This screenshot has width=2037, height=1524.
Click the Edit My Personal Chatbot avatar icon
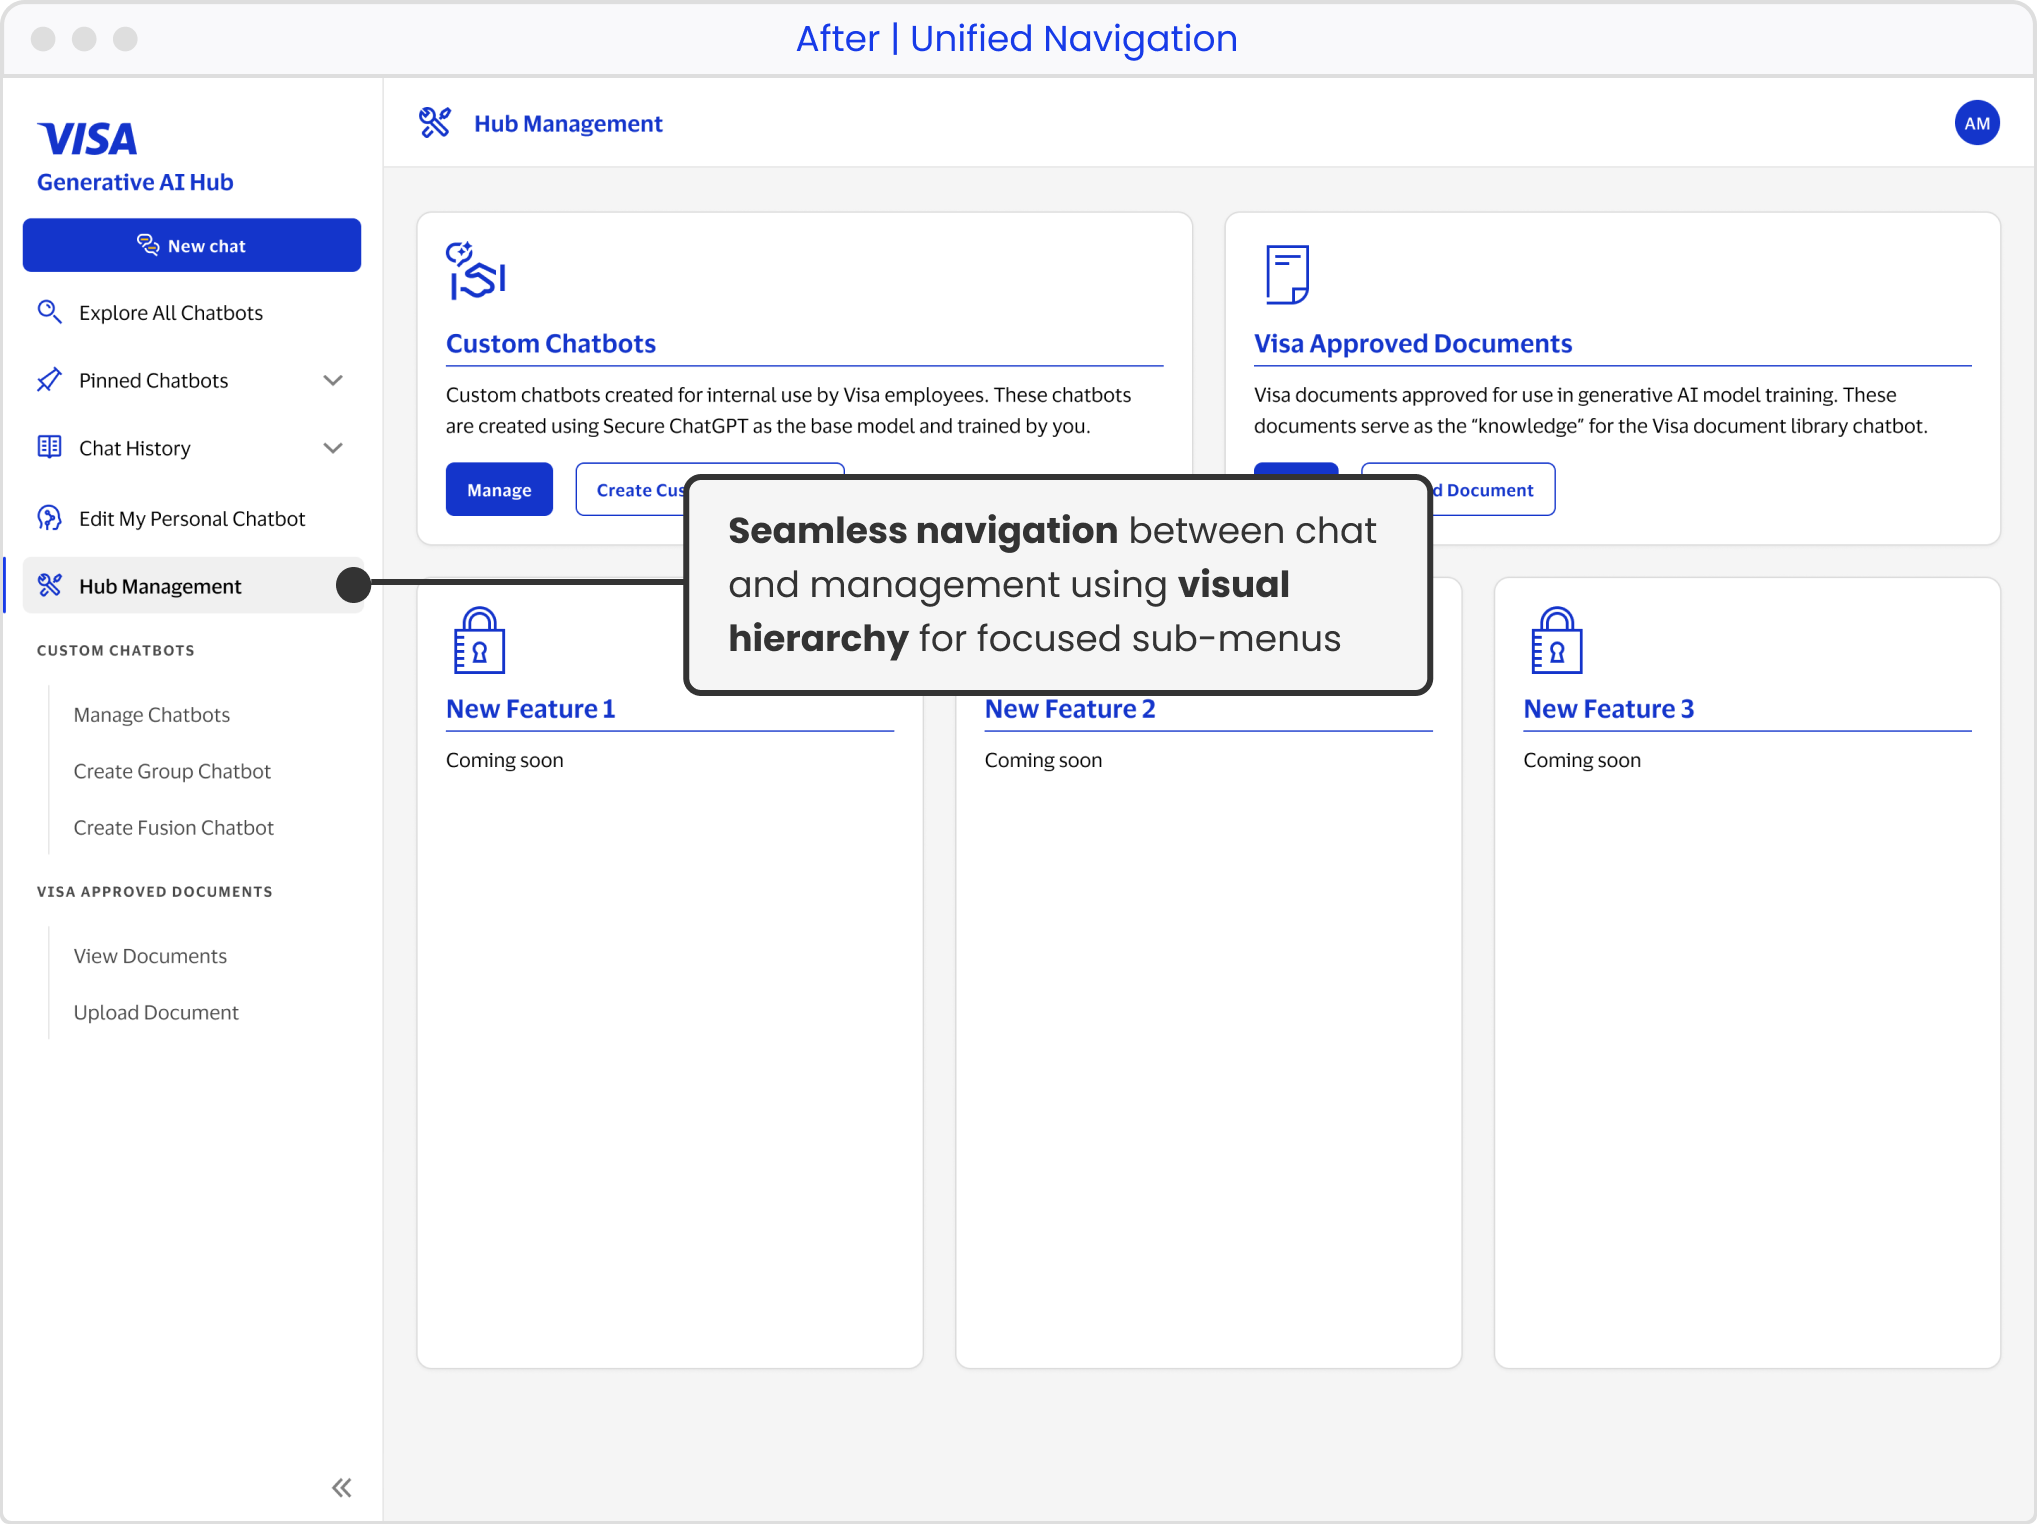point(49,518)
